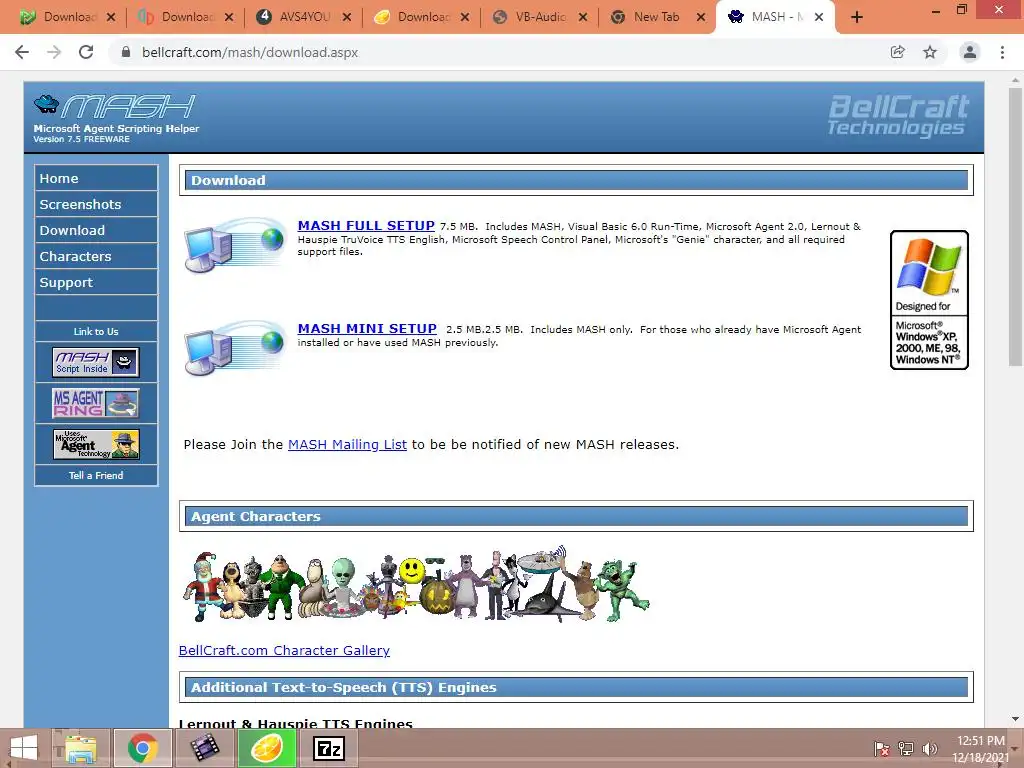Click the orange citrus app in the taskbar
1024x768 pixels.
click(x=266, y=748)
